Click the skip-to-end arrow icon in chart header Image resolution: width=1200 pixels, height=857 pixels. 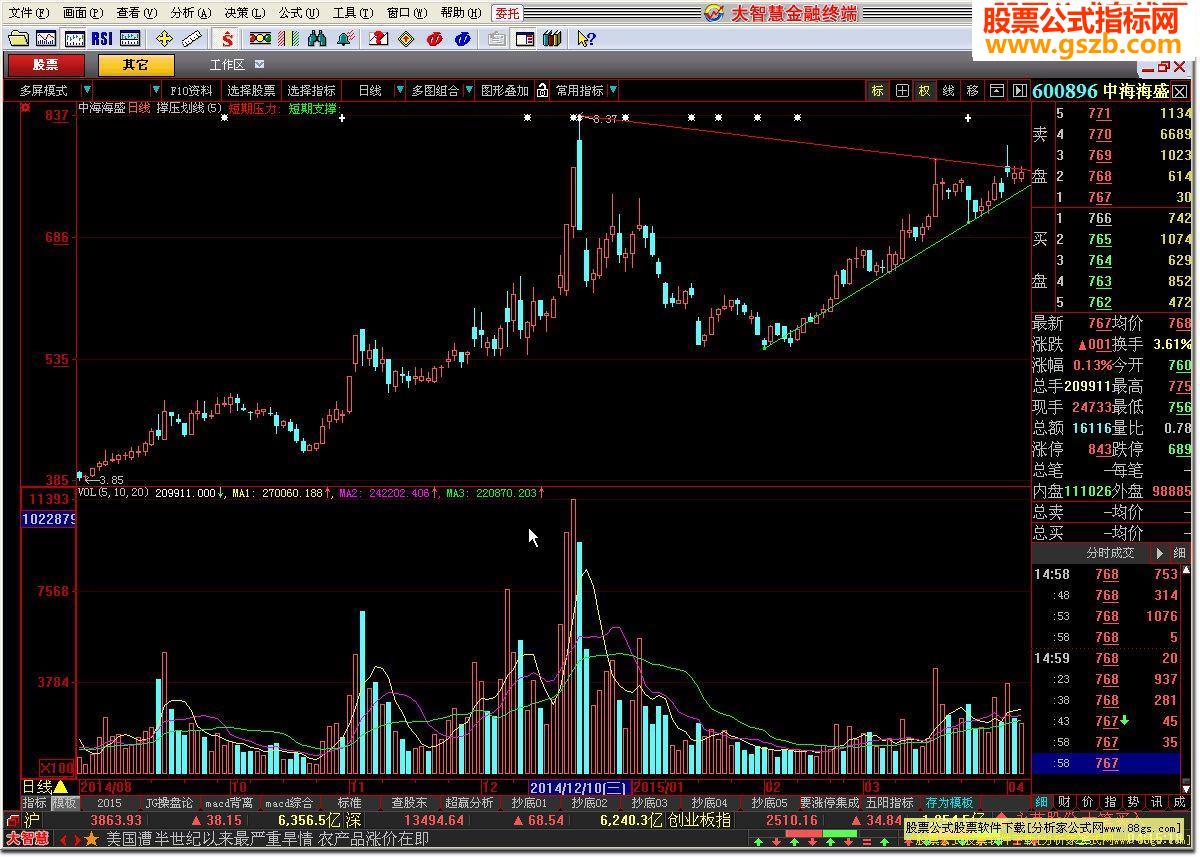[1019, 90]
